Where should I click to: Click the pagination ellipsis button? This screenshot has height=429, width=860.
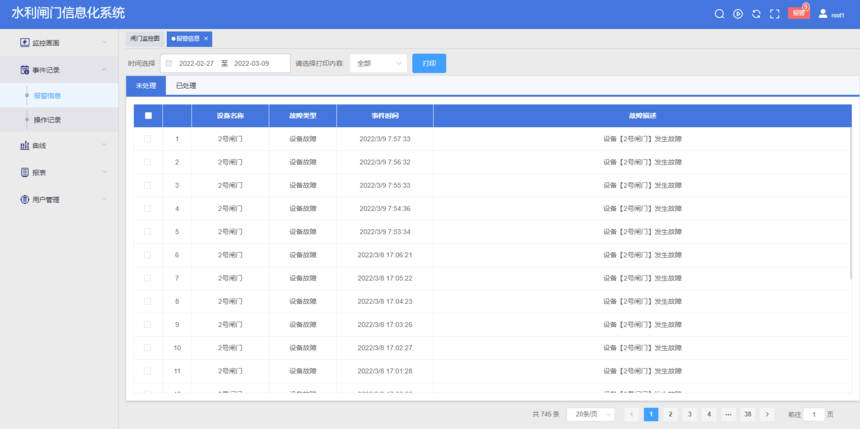pyautogui.click(x=728, y=414)
